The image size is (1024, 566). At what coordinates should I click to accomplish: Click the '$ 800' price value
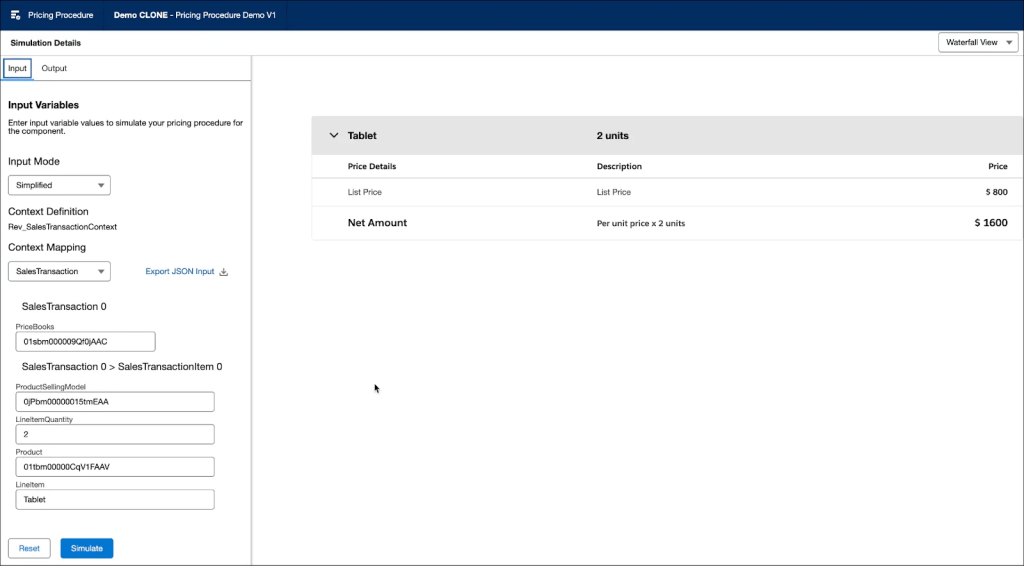click(997, 192)
